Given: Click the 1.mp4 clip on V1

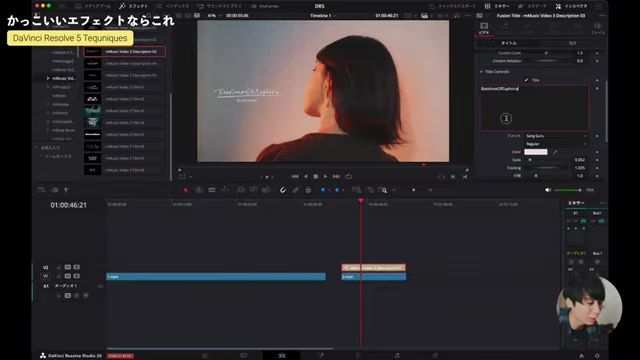Looking at the screenshot, I should tap(216, 277).
